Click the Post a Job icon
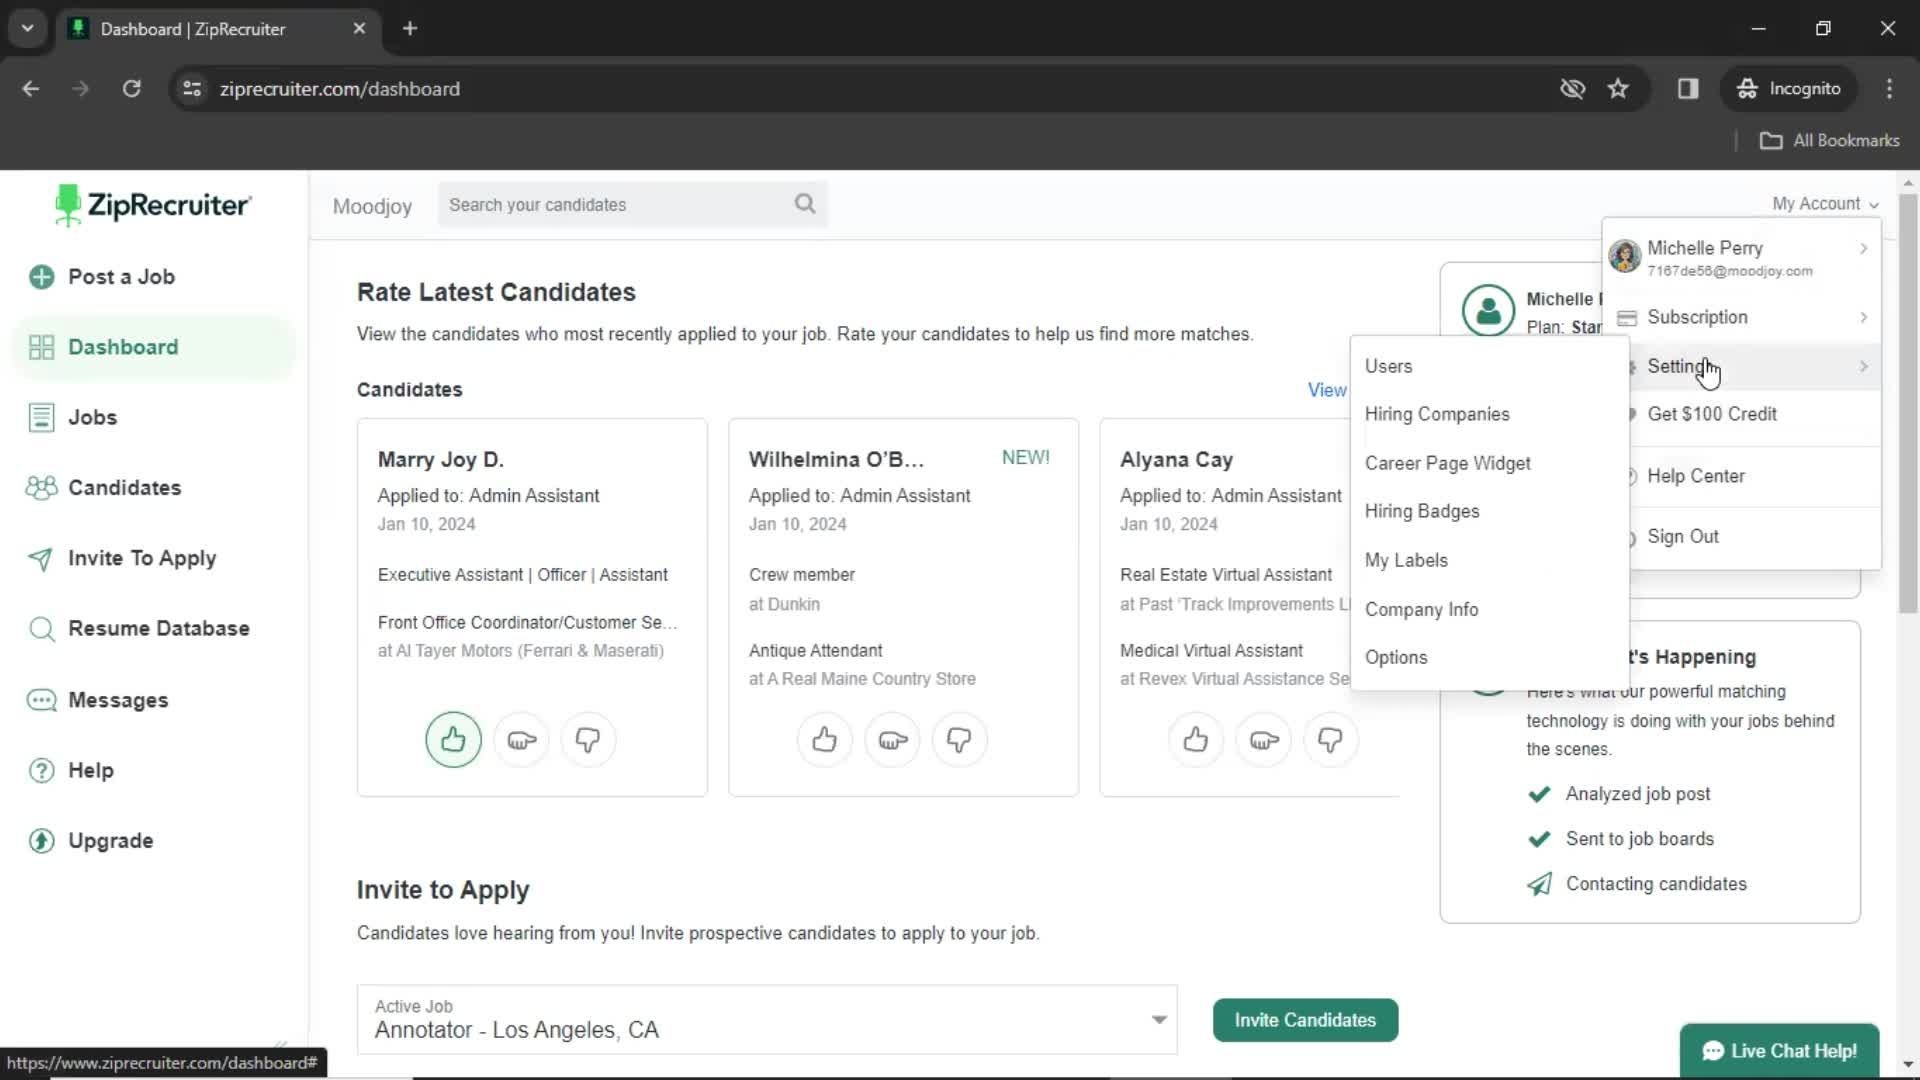1920x1080 pixels. [42, 277]
